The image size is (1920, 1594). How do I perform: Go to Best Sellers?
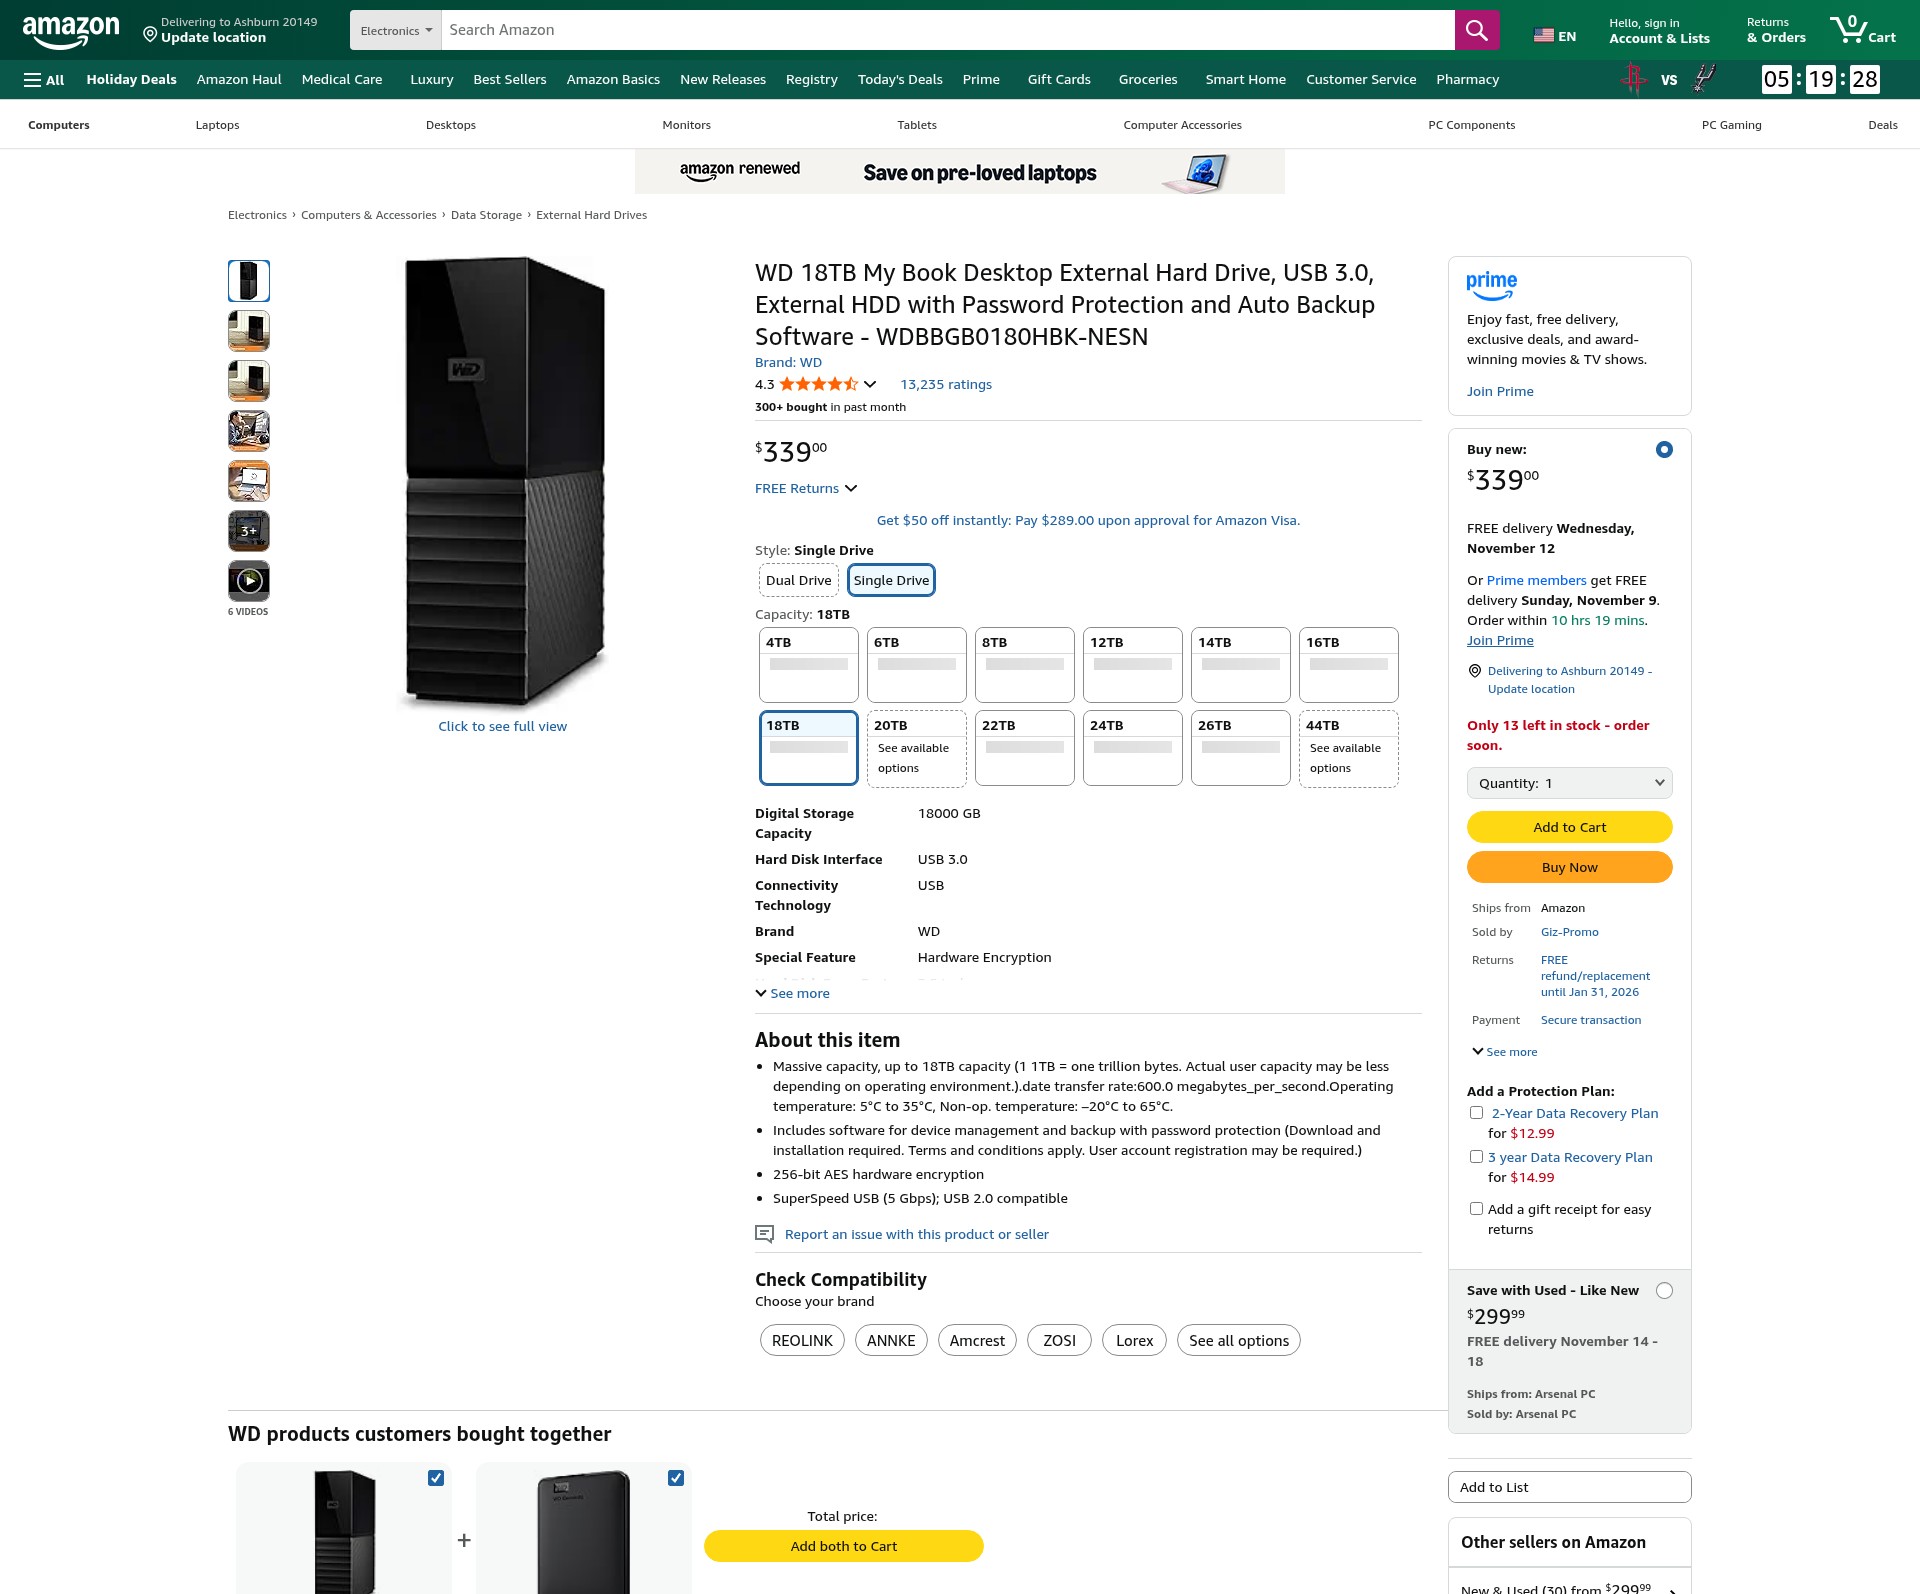(510, 80)
